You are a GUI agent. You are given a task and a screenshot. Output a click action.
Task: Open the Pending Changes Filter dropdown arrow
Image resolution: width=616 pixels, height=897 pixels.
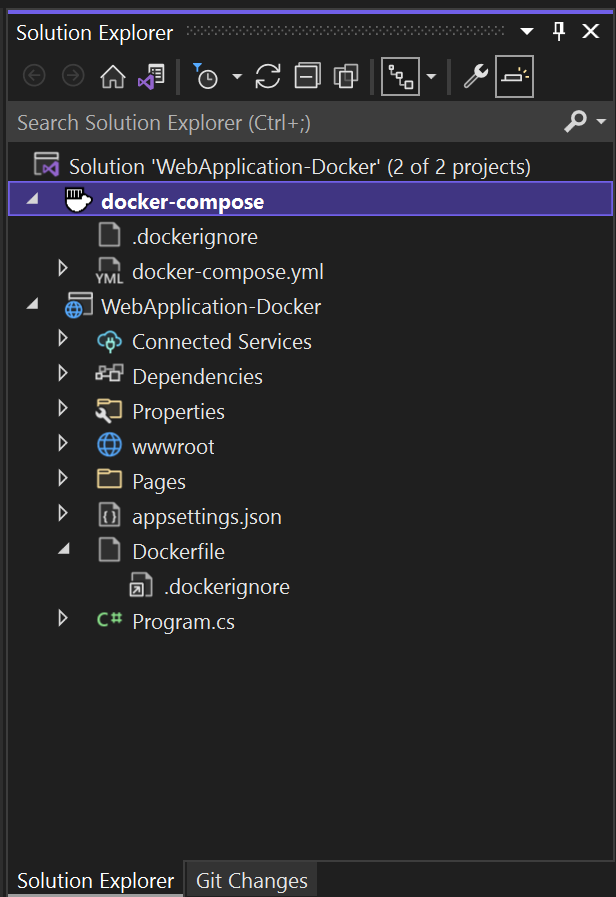(x=236, y=76)
